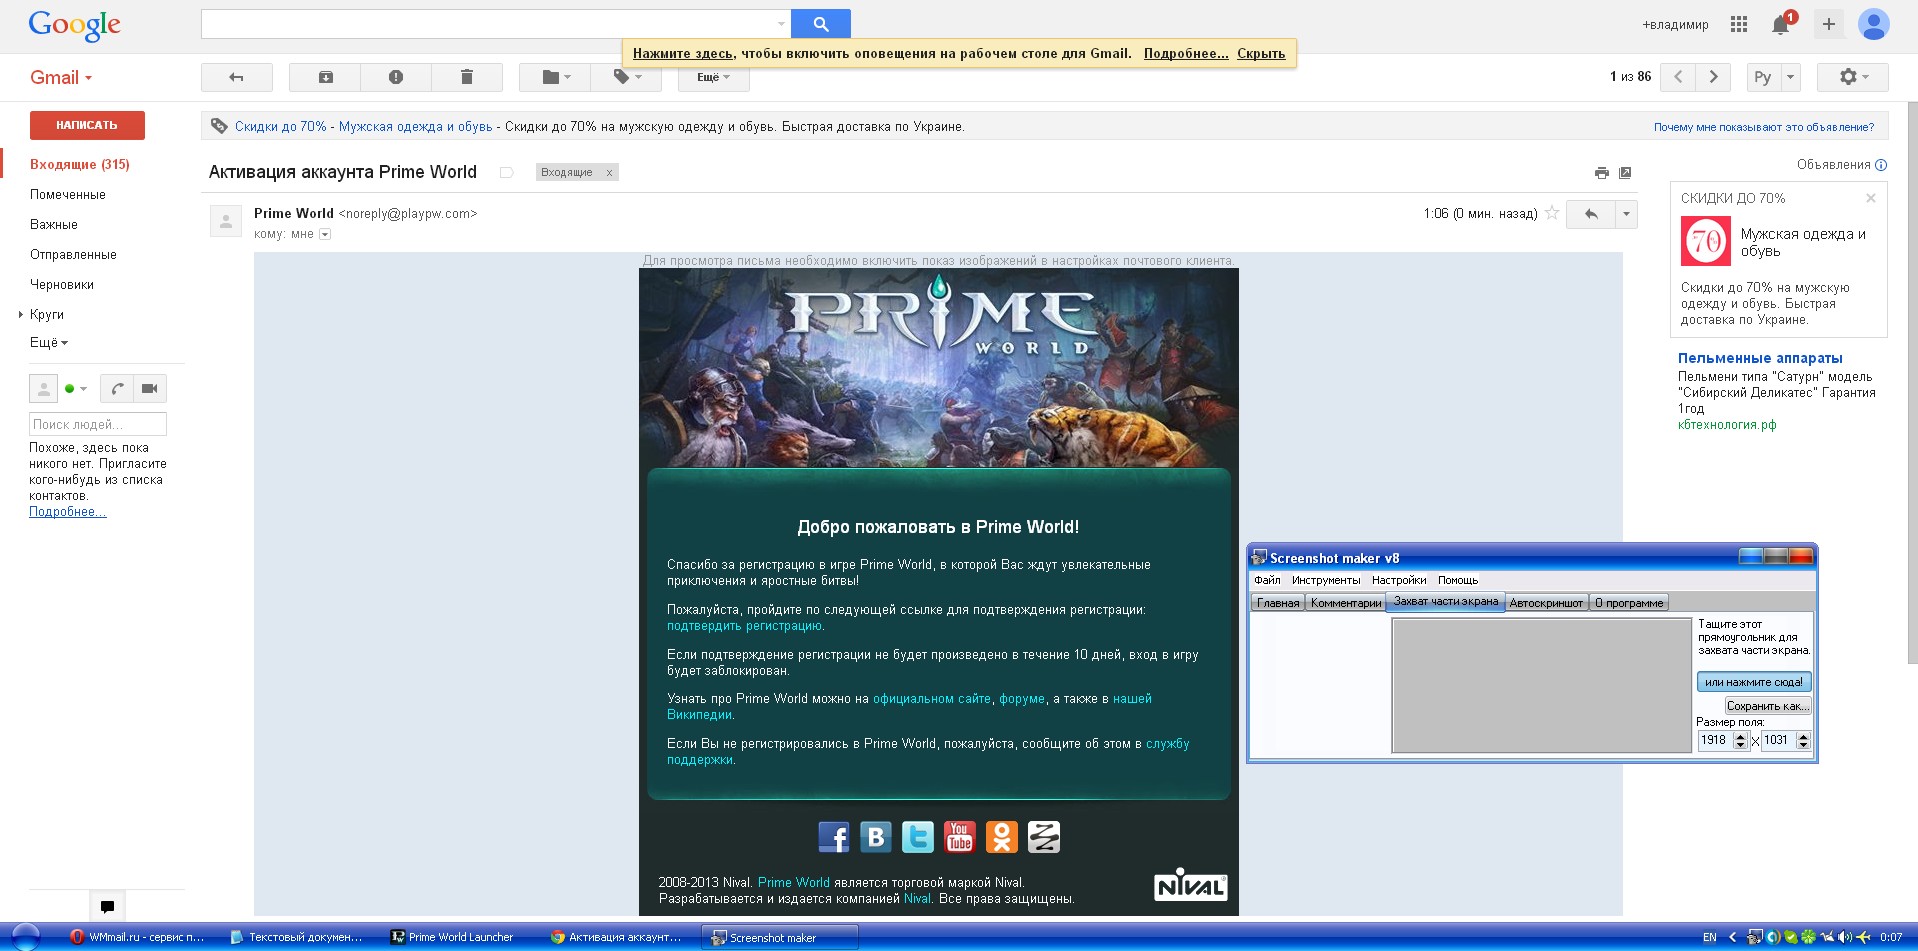Switch to the Автоскриншот tab

pyautogui.click(x=1546, y=603)
